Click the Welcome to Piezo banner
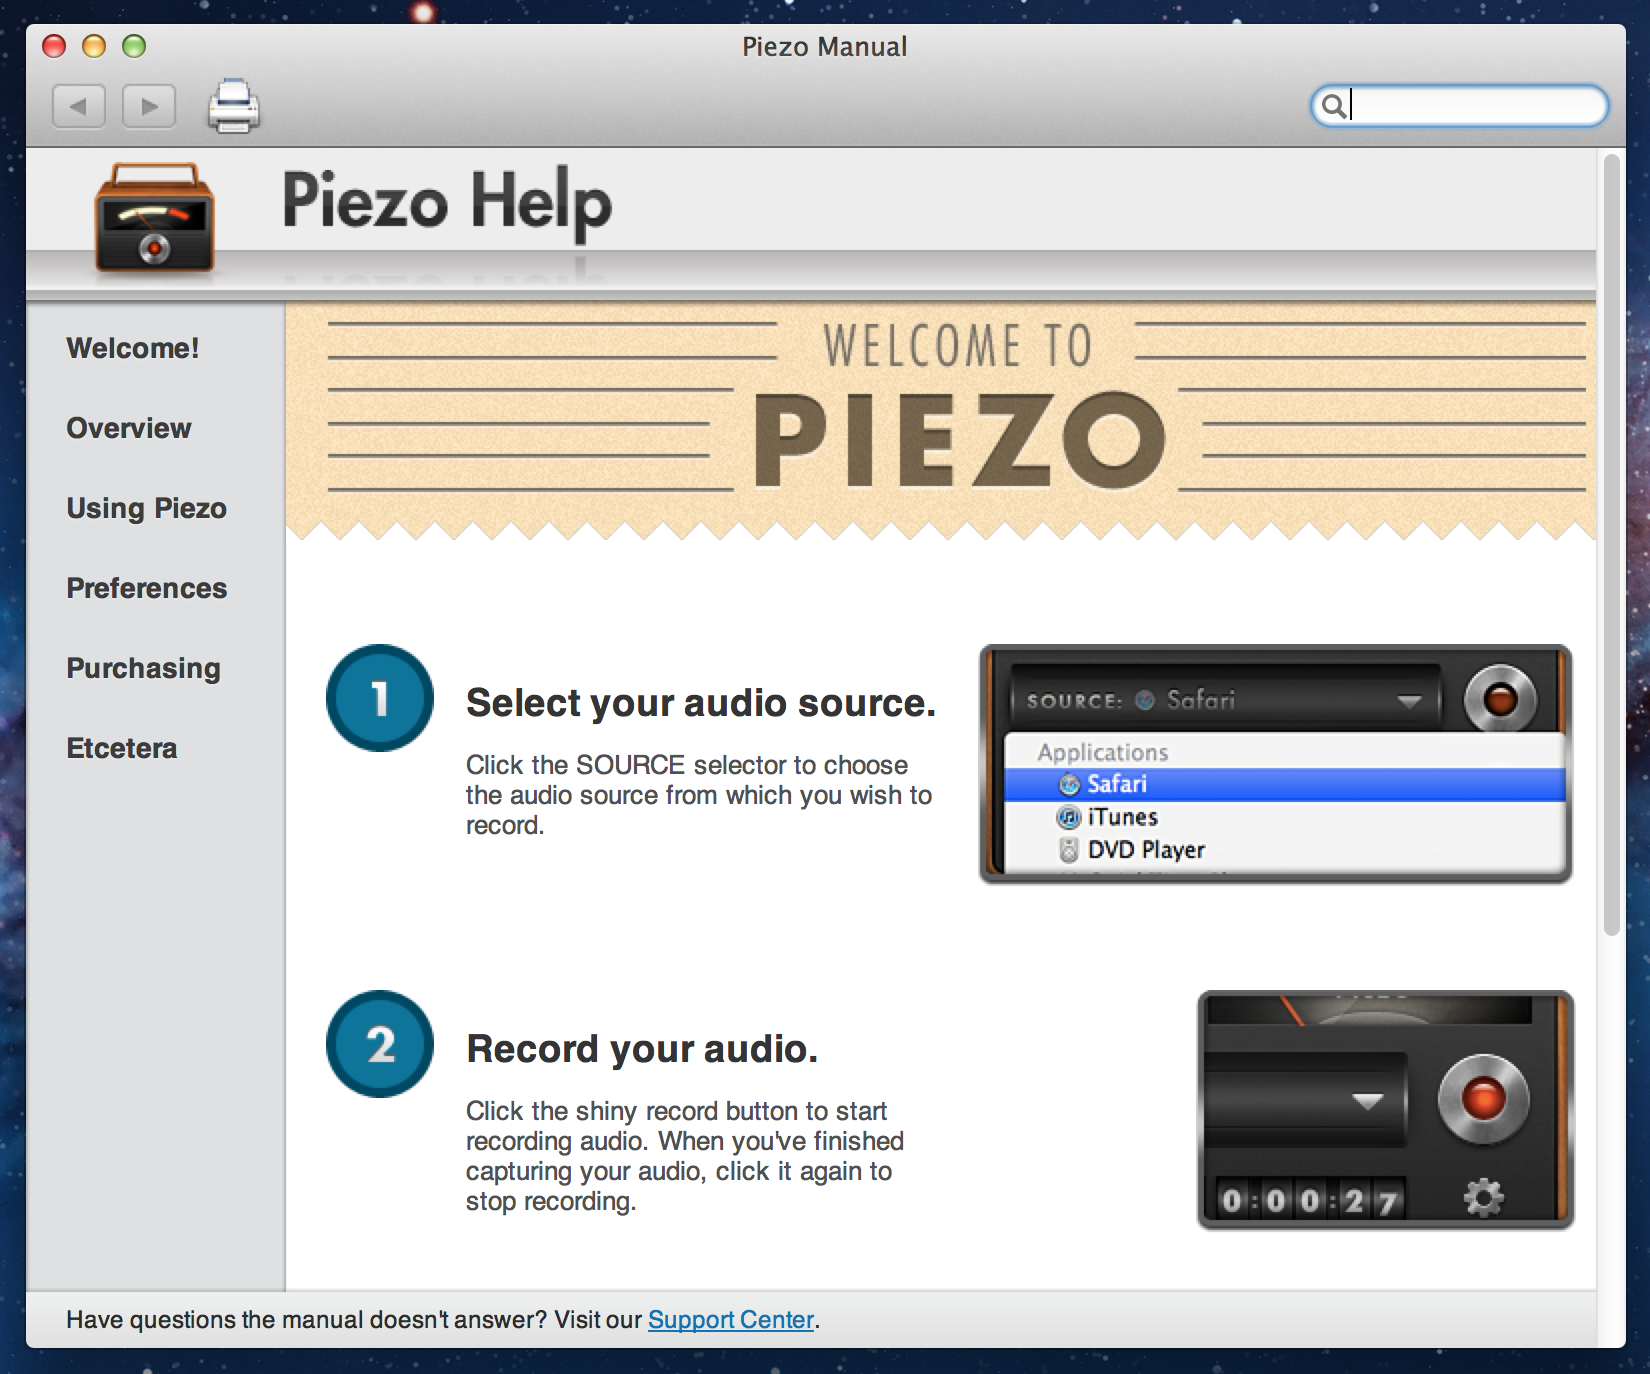 [941, 420]
